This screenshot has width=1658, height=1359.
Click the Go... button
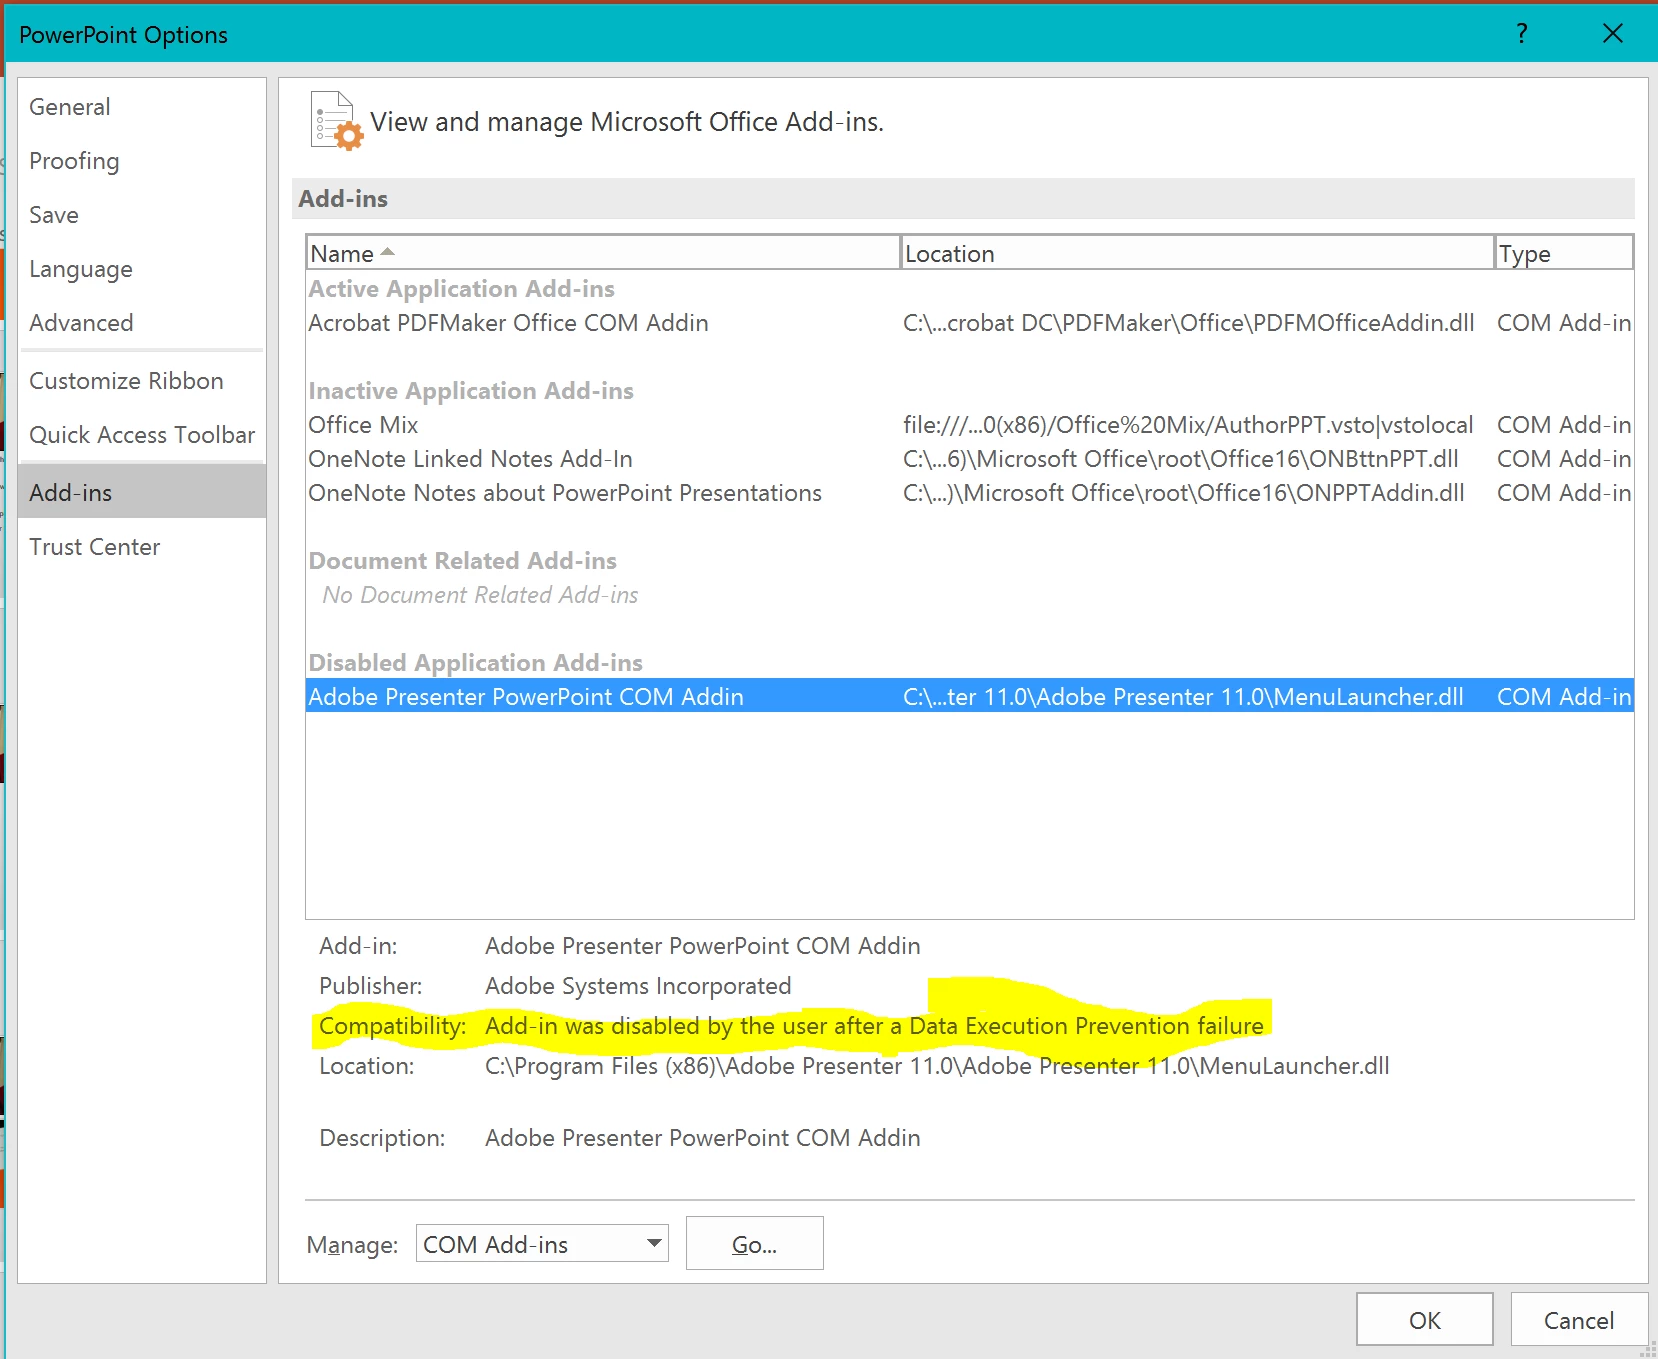pyautogui.click(x=754, y=1243)
